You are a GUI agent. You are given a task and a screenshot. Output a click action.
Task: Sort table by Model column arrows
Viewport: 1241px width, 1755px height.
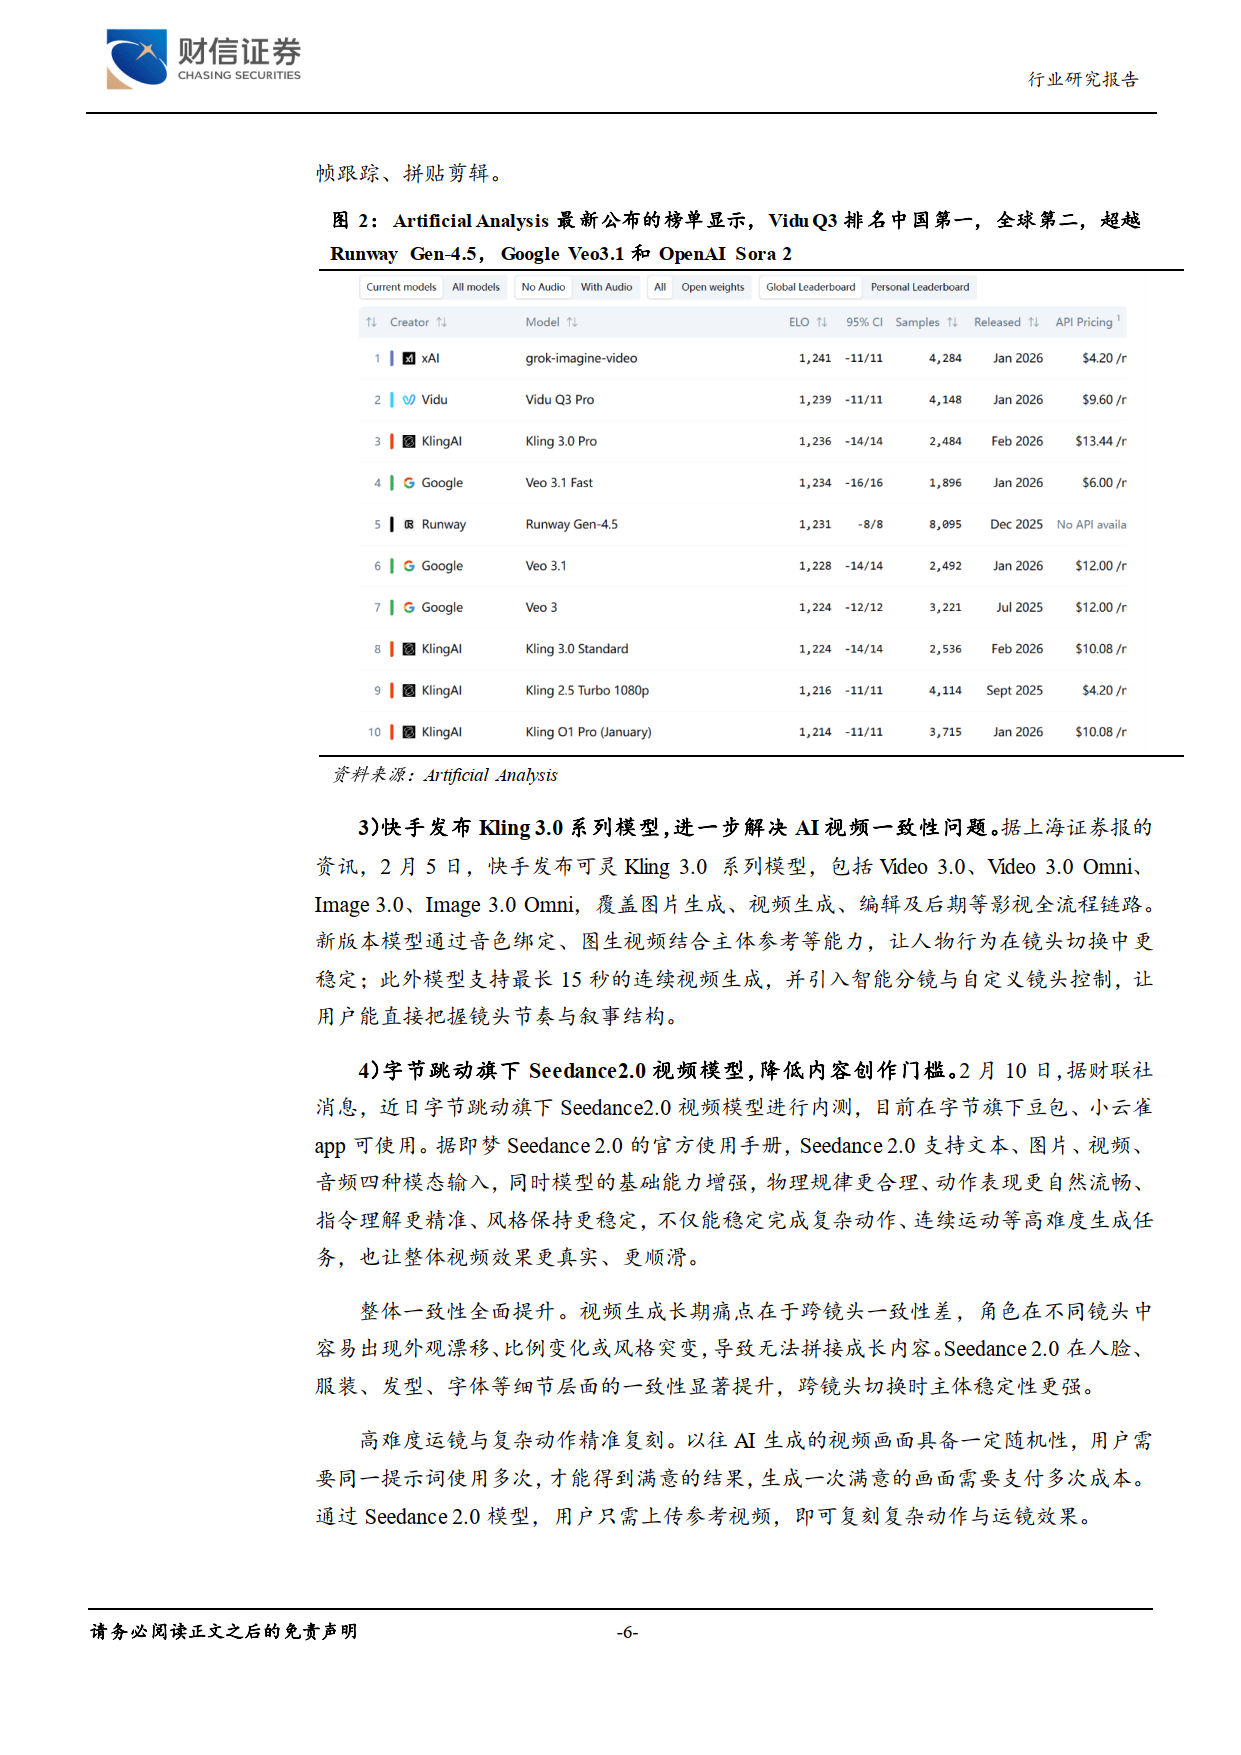coord(572,322)
